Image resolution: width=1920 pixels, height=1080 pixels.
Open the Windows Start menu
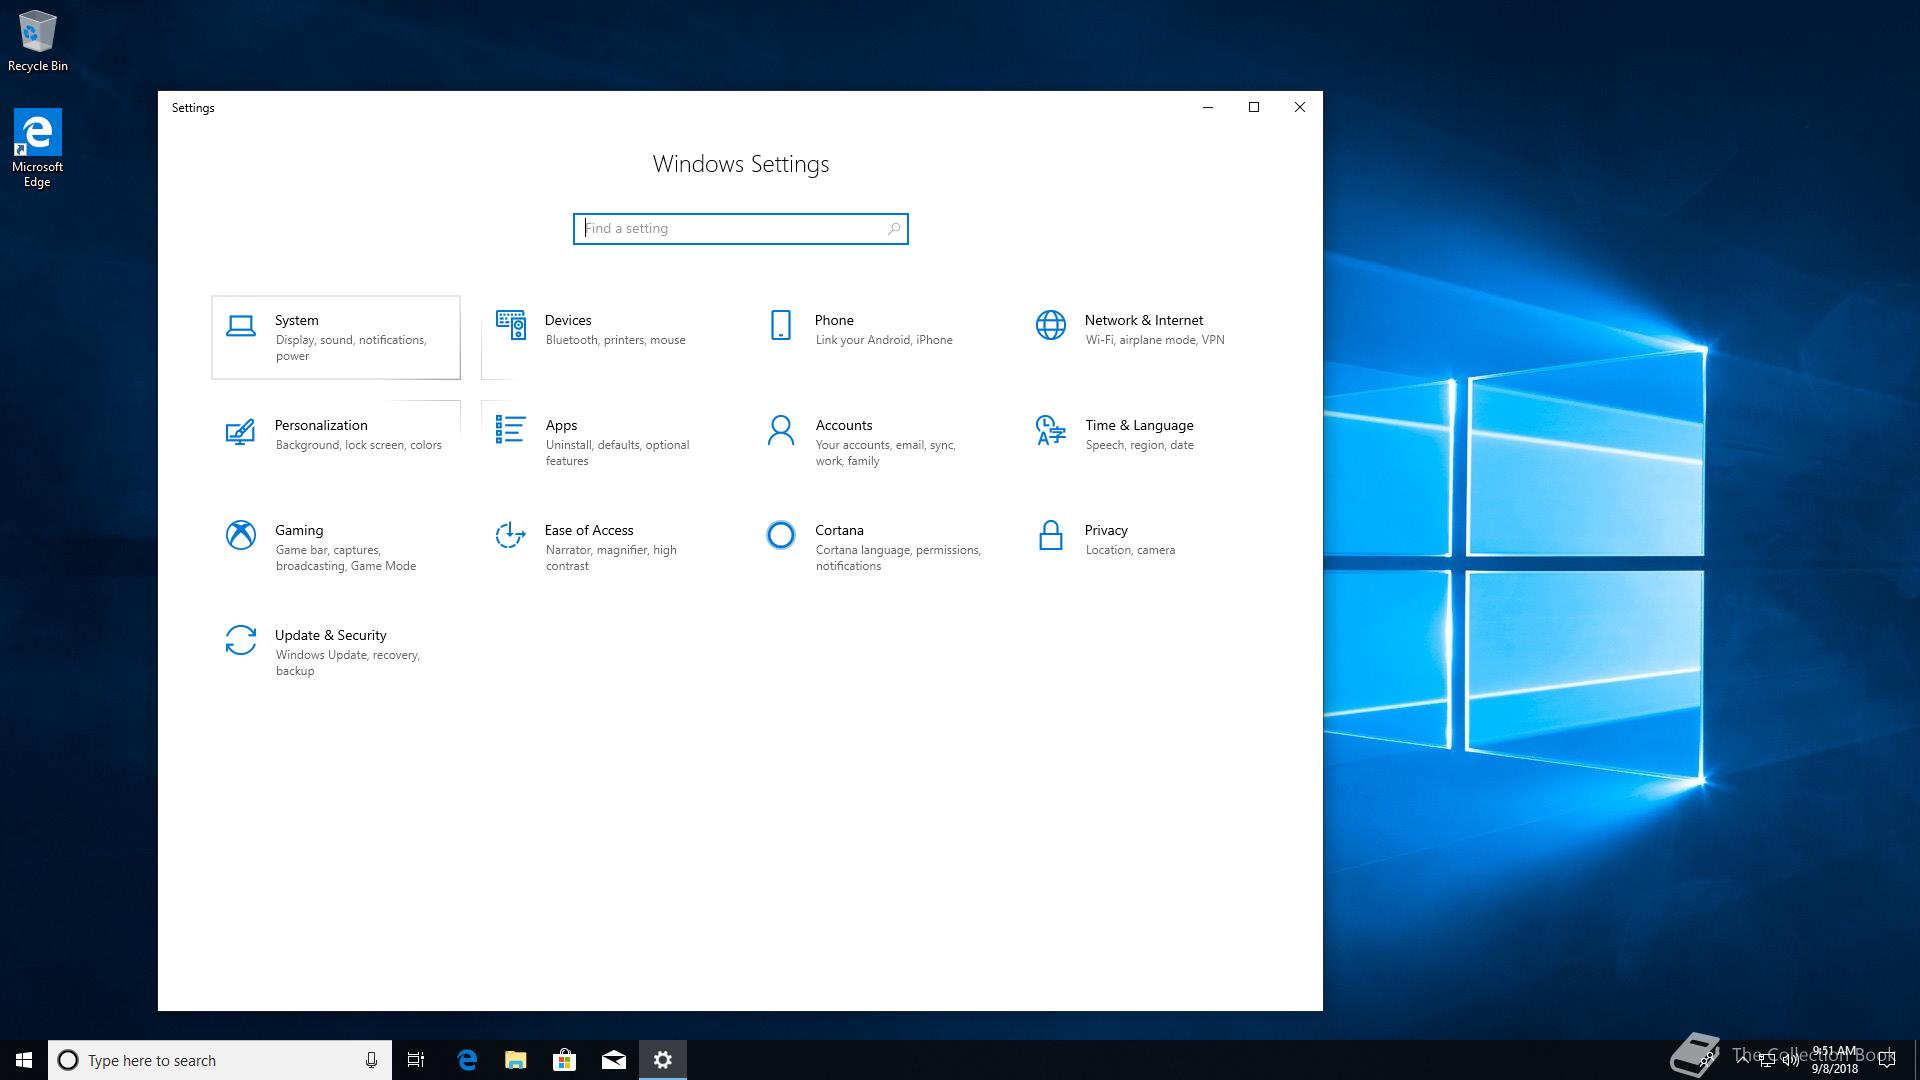[24, 1060]
